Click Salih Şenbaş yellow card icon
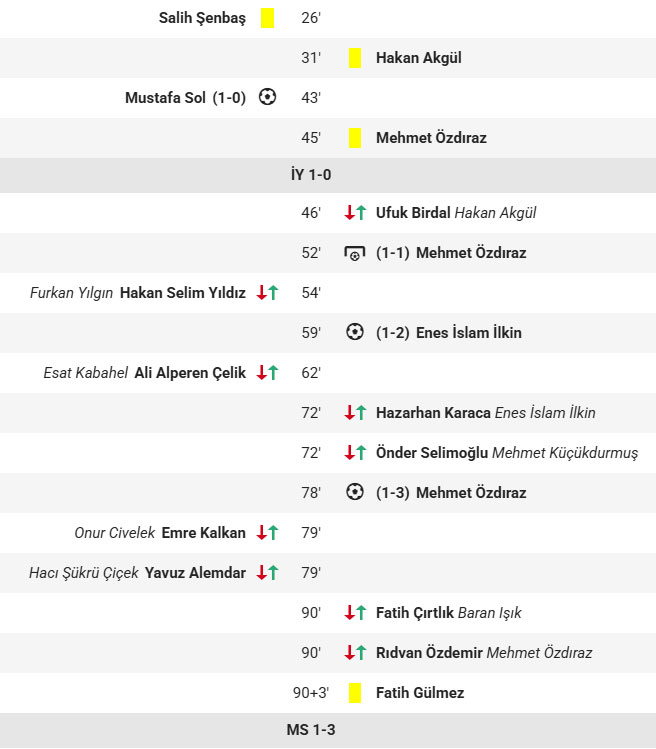 tap(267, 18)
